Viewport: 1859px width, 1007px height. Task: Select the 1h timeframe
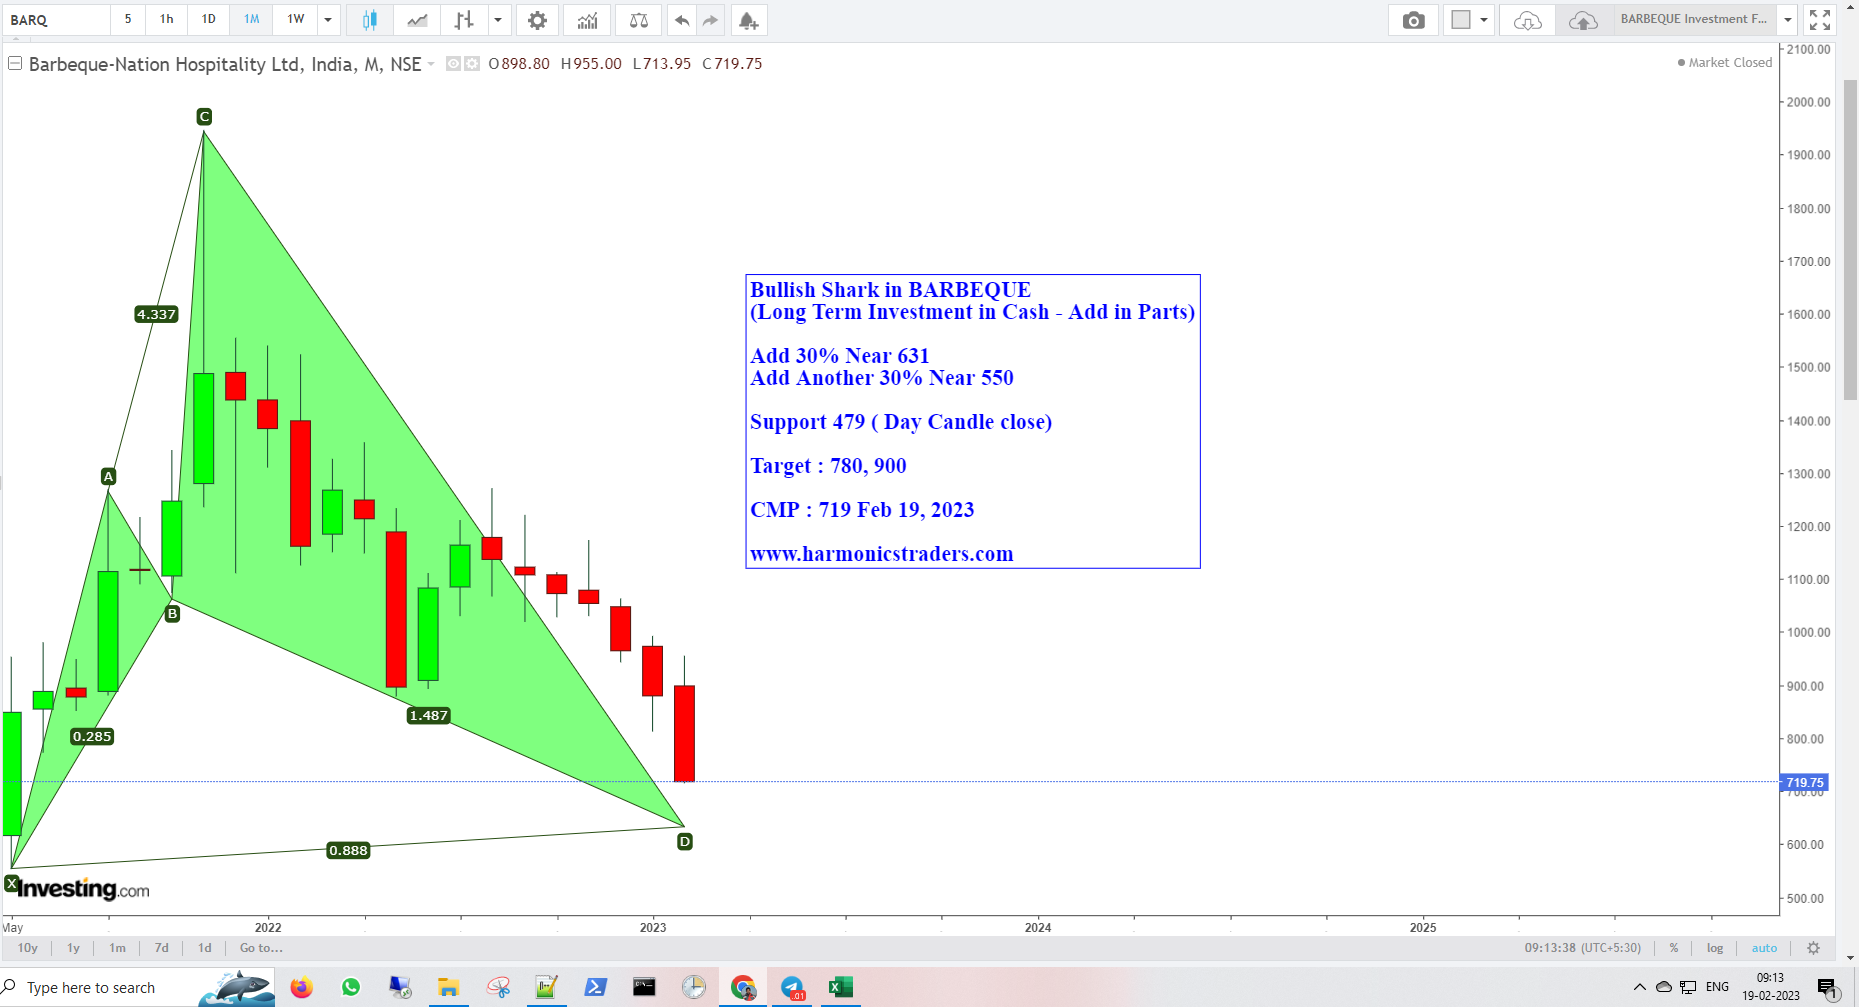click(x=167, y=20)
